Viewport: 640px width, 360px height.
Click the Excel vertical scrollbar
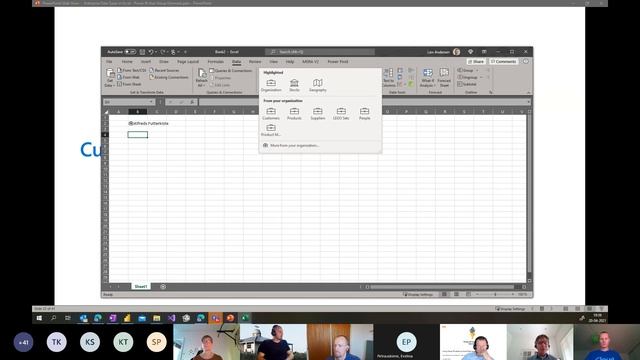pos(529,194)
